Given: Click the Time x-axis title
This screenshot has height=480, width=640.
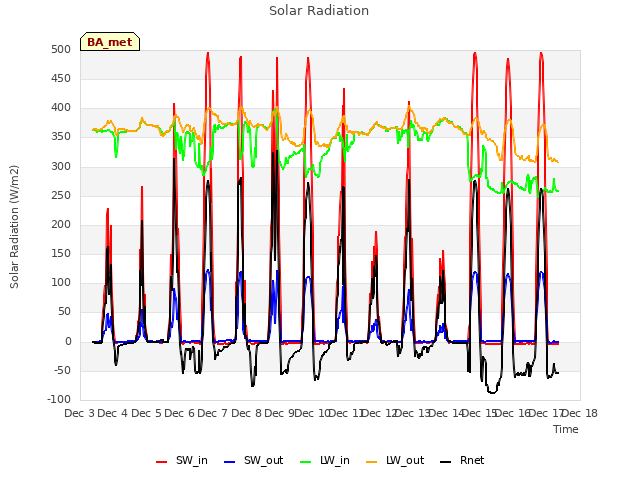Looking at the screenshot, I should pyautogui.click(x=566, y=429).
